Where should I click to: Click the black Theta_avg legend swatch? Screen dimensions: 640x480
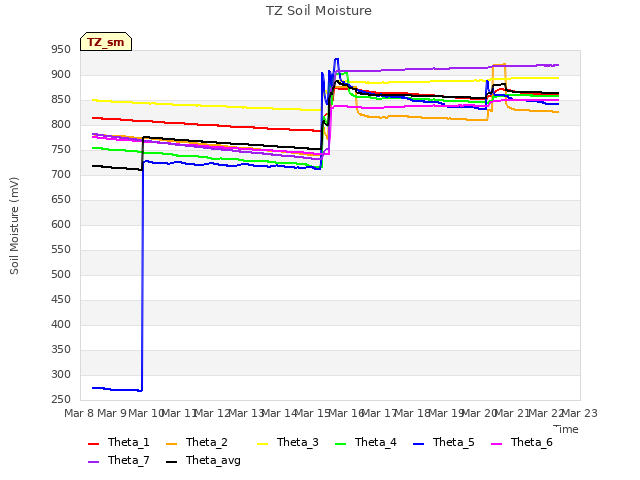171,462
